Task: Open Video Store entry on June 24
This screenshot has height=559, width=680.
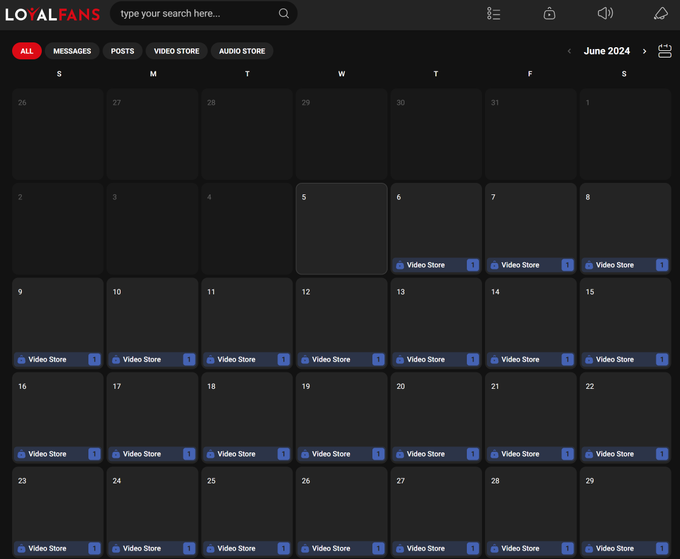Action: 152,549
